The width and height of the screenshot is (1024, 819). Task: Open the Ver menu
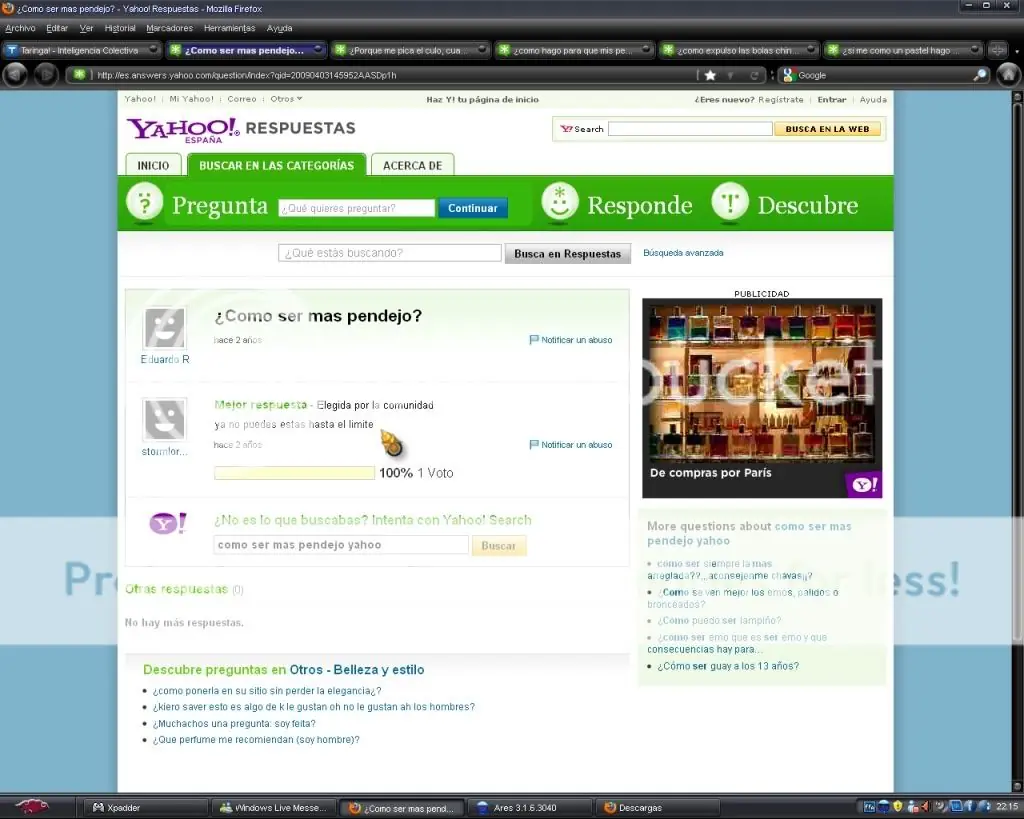(x=86, y=28)
